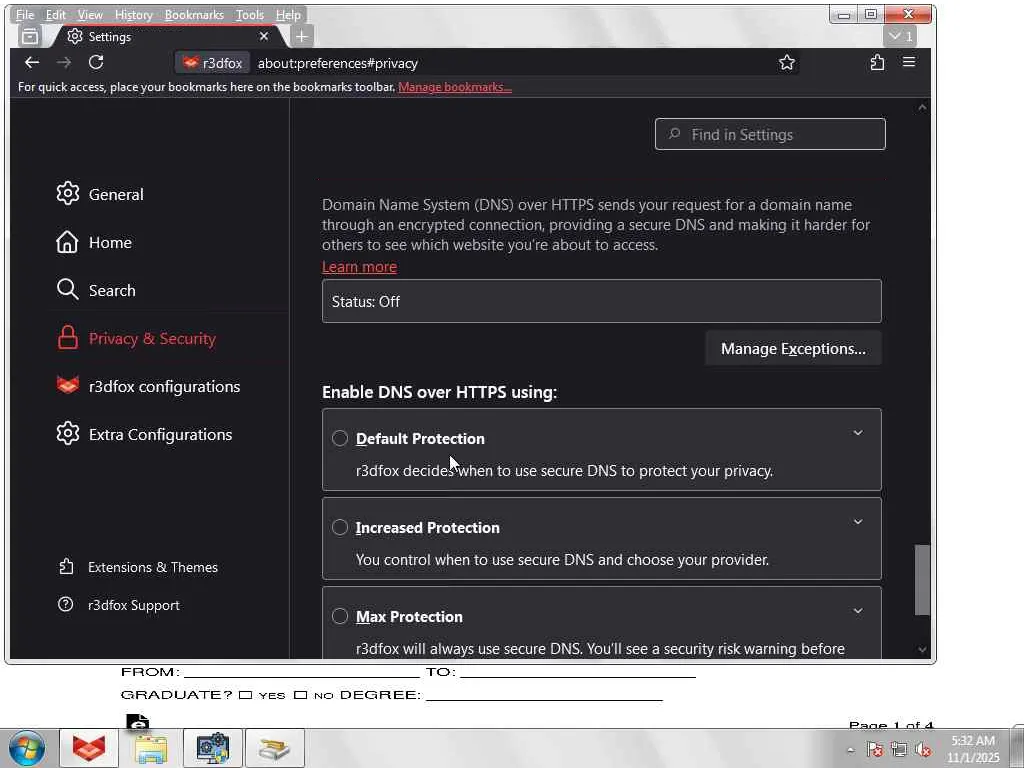1024x768 pixels.
Task: Open the tab list at left of tab strip
Action: pos(29,37)
